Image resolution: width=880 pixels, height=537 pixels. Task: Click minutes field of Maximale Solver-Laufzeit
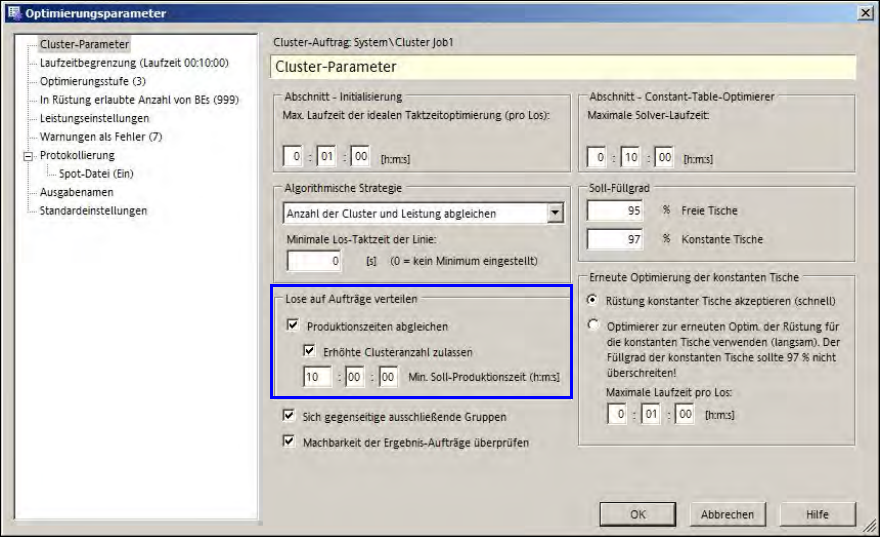click(x=630, y=157)
